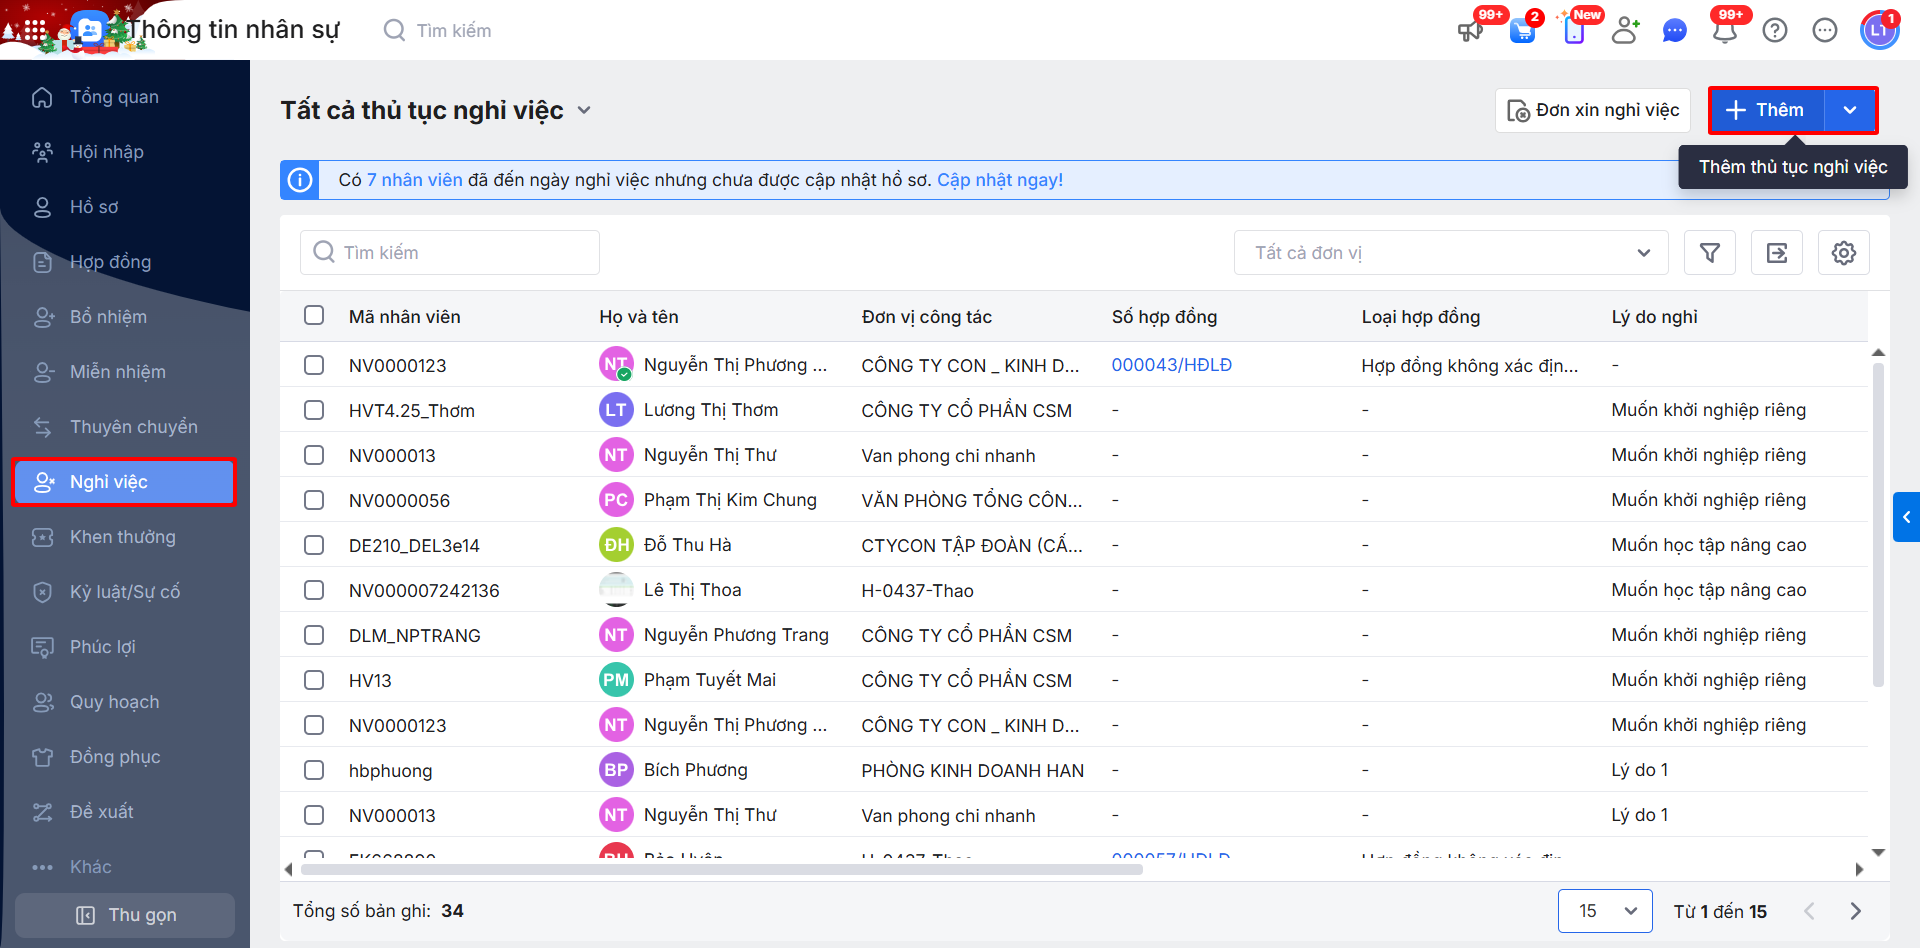Image resolution: width=1920 pixels, height=948 pixels.
Task: Click the Cập nhật ngay! link
Action: click(x=999, y=180)
